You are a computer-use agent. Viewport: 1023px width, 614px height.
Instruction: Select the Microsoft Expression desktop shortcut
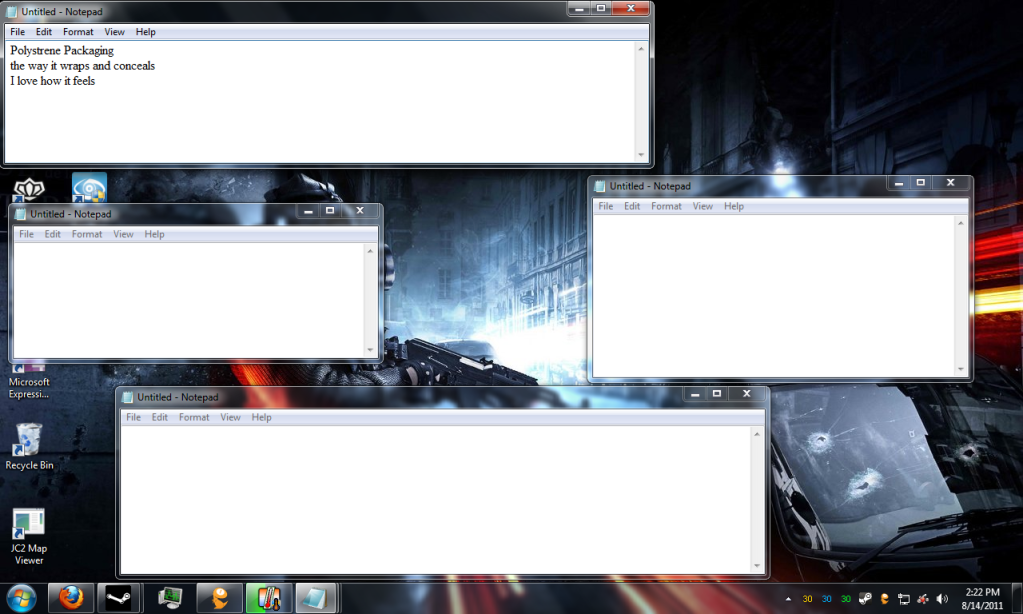click(29, 382)
